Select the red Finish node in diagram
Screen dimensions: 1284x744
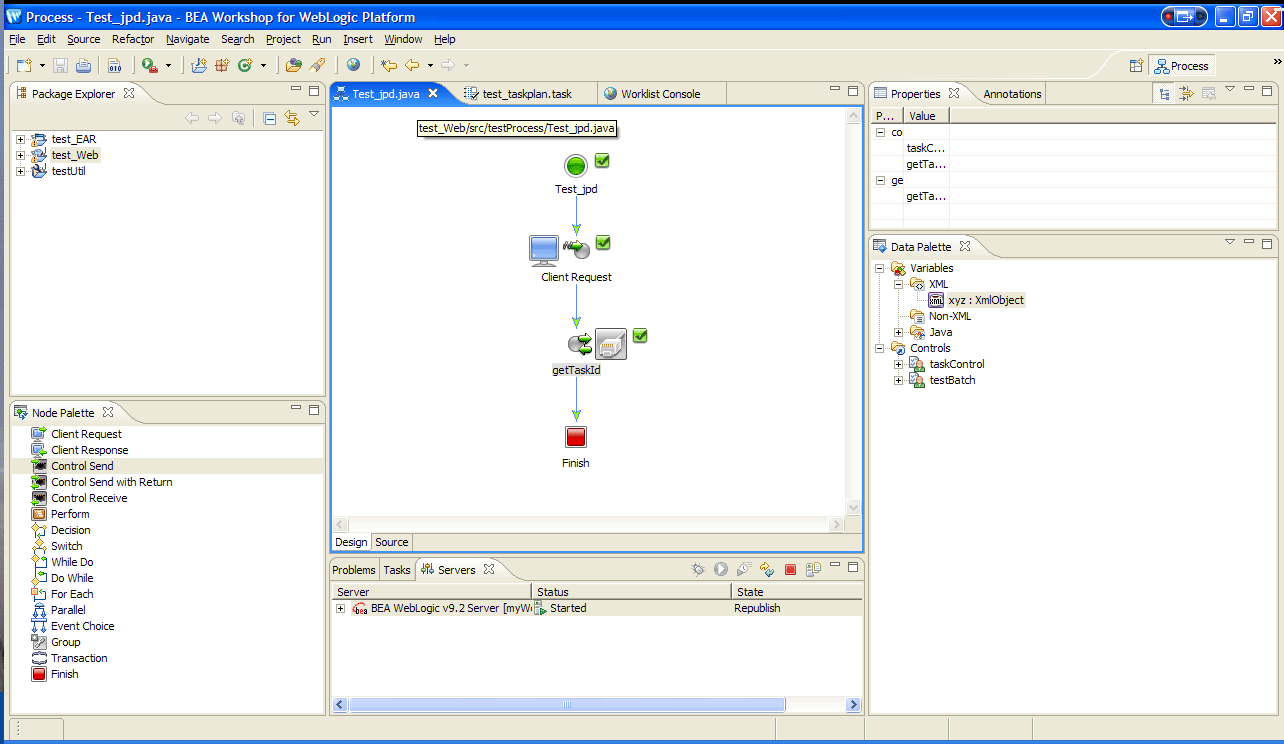click(575, 437)
